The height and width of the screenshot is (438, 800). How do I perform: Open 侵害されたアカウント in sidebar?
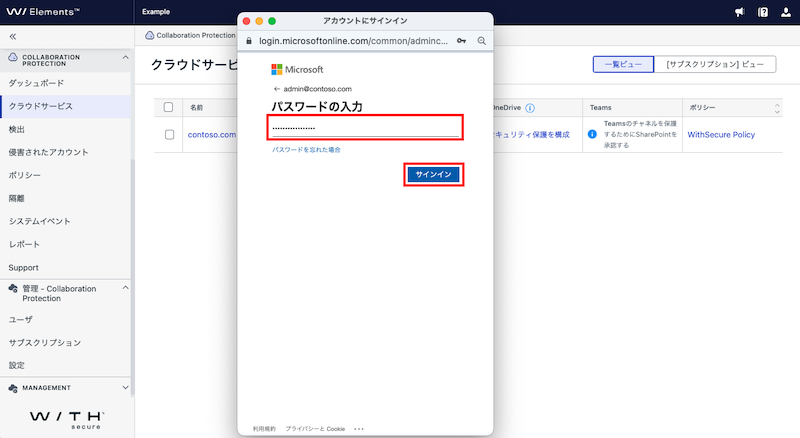[65, 152]
